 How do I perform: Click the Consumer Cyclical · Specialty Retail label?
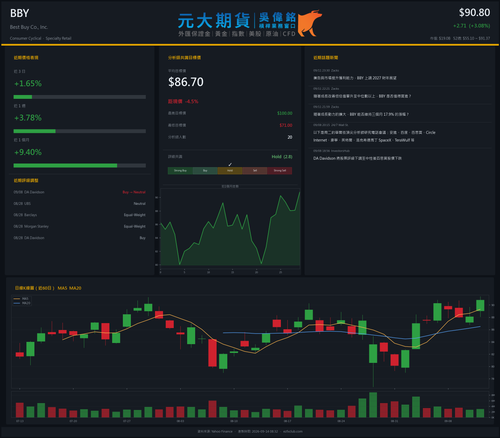tap(40, 38)
